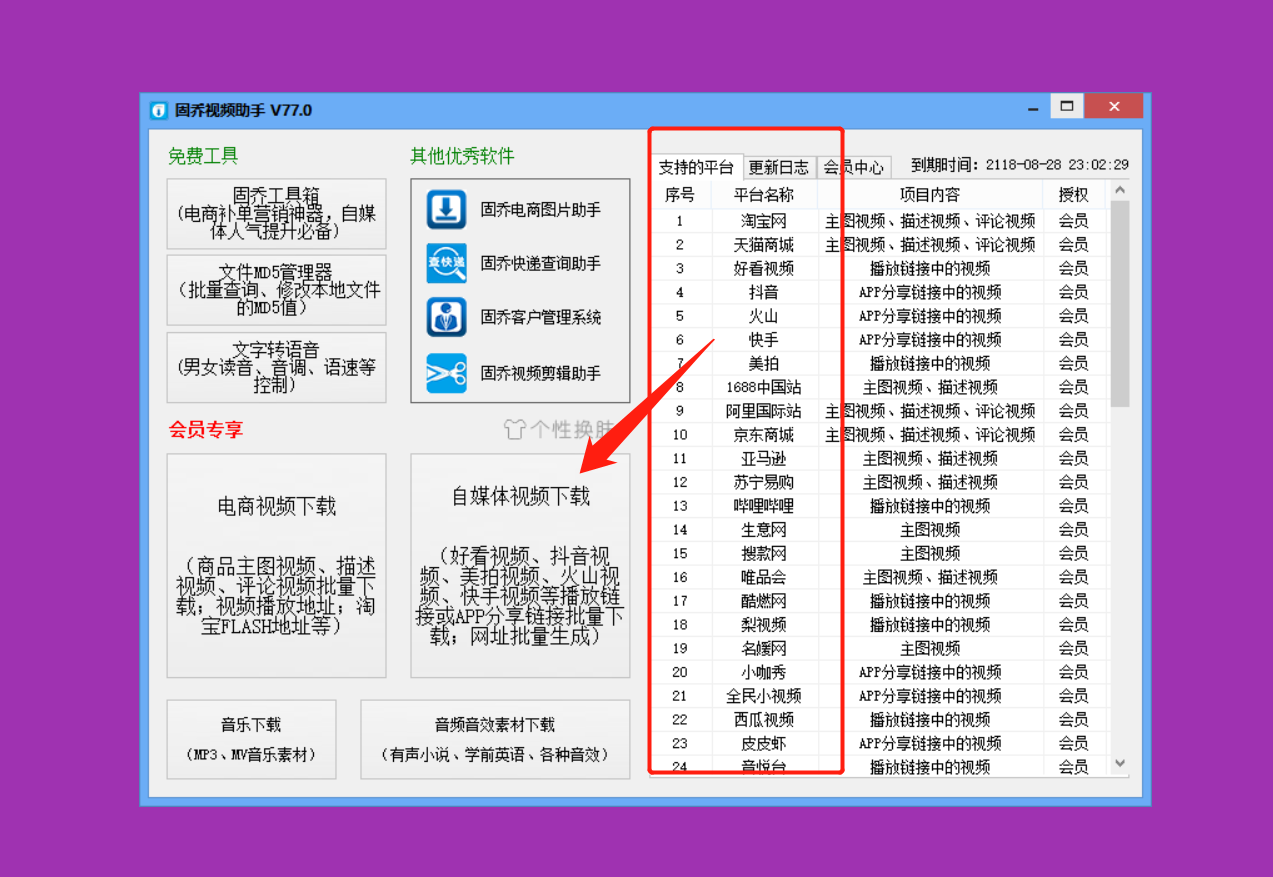Click 会员 cell in 淘宝网 row
This screenshot has width=1273, height=877.
[x=1073, y=221]
